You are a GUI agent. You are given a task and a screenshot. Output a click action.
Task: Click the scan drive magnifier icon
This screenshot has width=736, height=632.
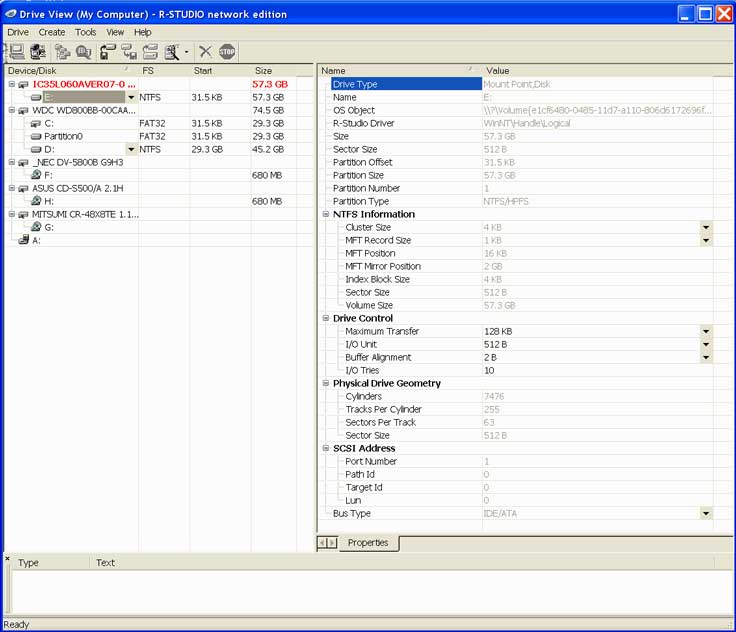coord(84,52)
